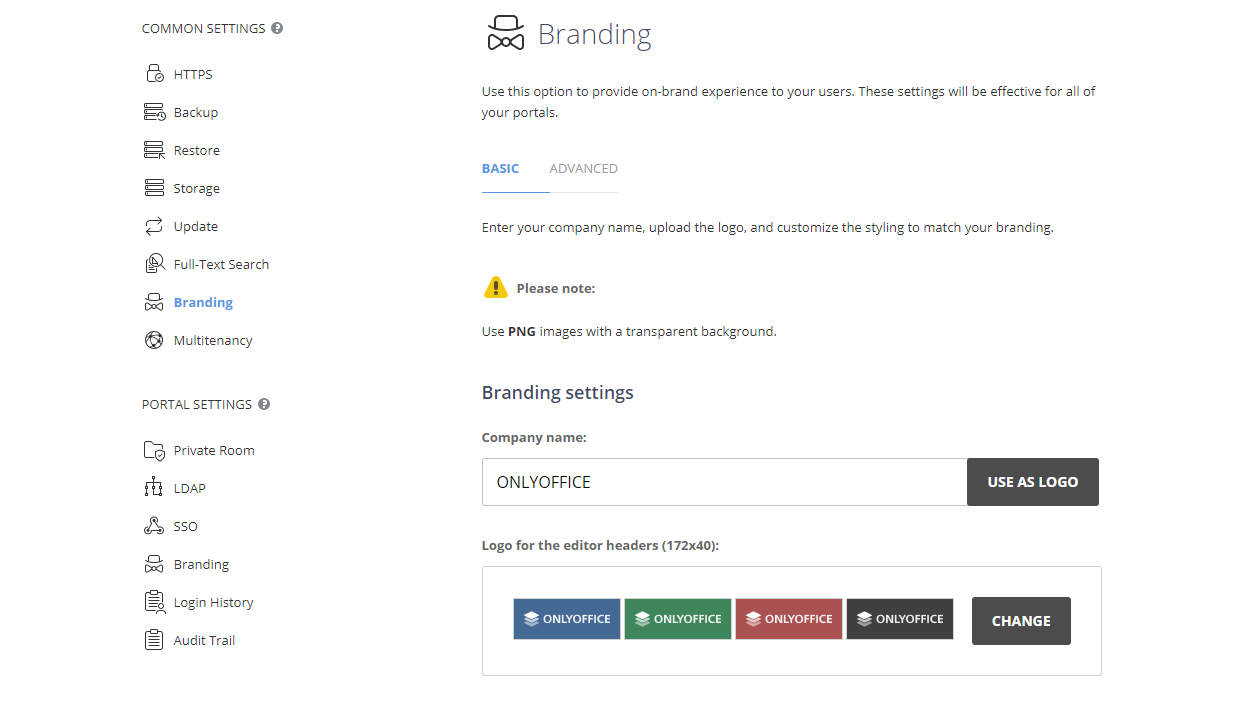
Task: Click the Restore icon in Common Settings
Action: click(155, 149)
